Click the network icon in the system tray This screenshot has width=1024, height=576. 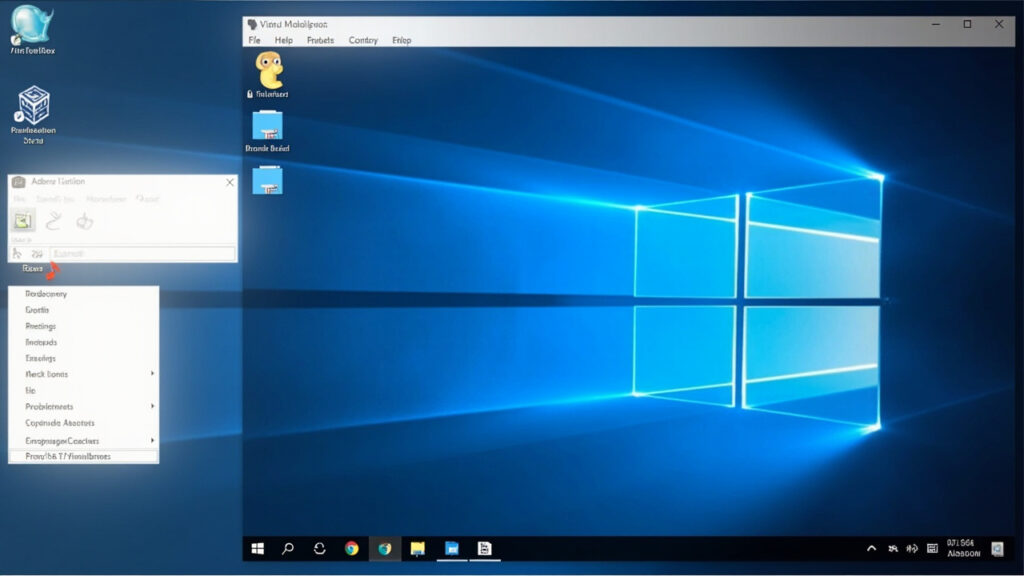click(893, 549)
